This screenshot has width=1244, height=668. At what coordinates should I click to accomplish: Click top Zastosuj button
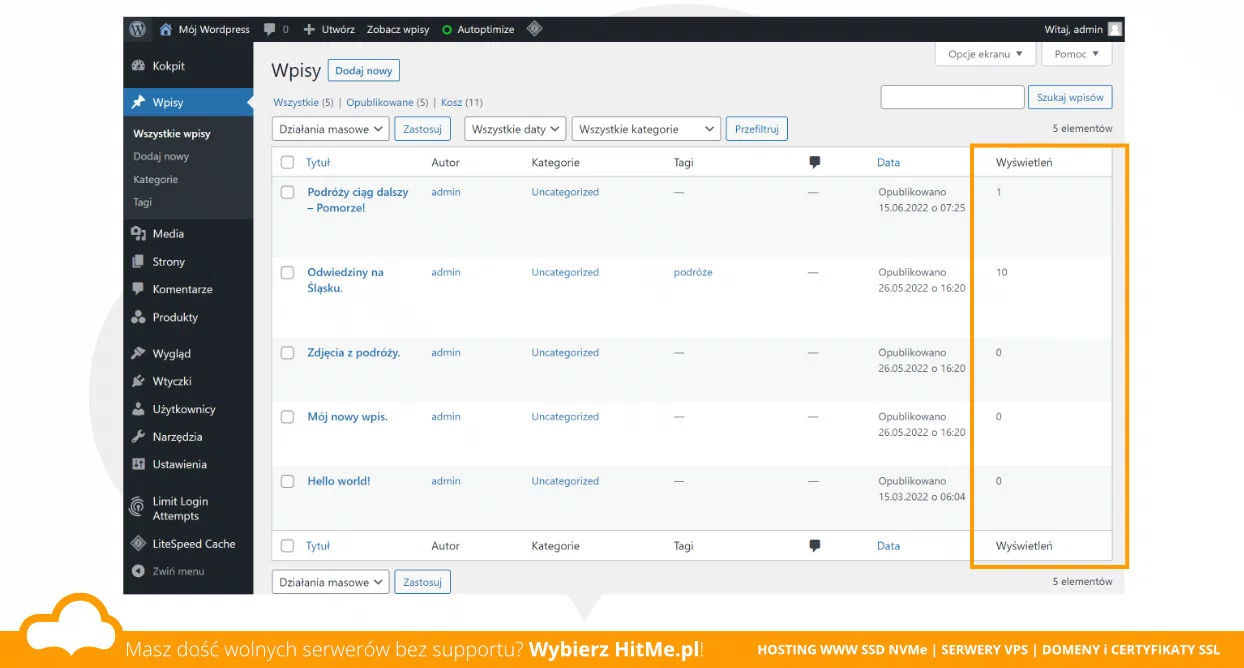[x=423, y=129]
